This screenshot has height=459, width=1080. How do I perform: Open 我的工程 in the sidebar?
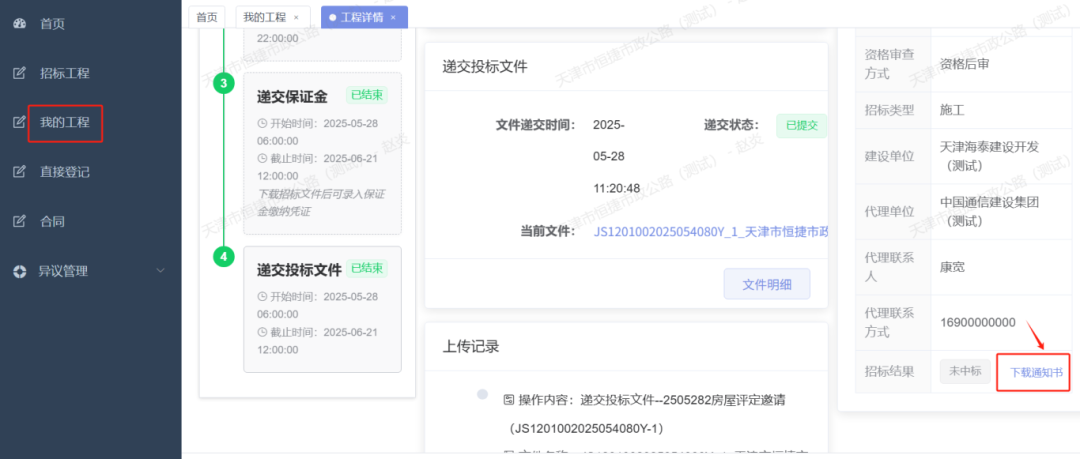(x=65, y=123)
